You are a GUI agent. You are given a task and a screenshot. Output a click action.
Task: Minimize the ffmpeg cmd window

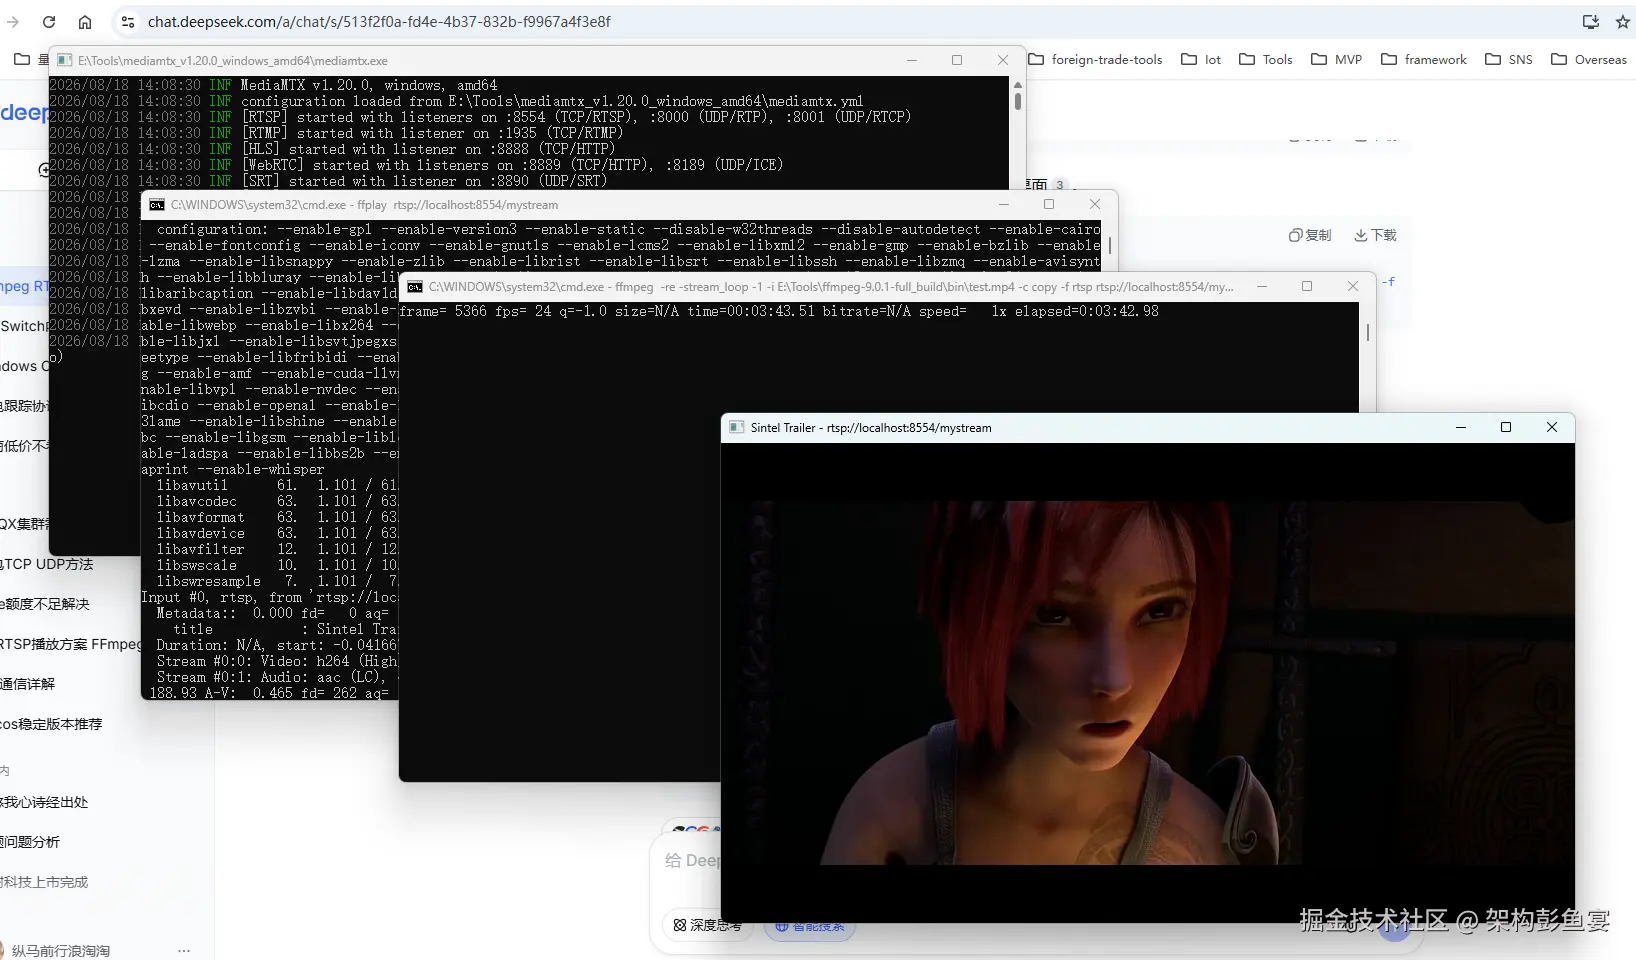1262,286
